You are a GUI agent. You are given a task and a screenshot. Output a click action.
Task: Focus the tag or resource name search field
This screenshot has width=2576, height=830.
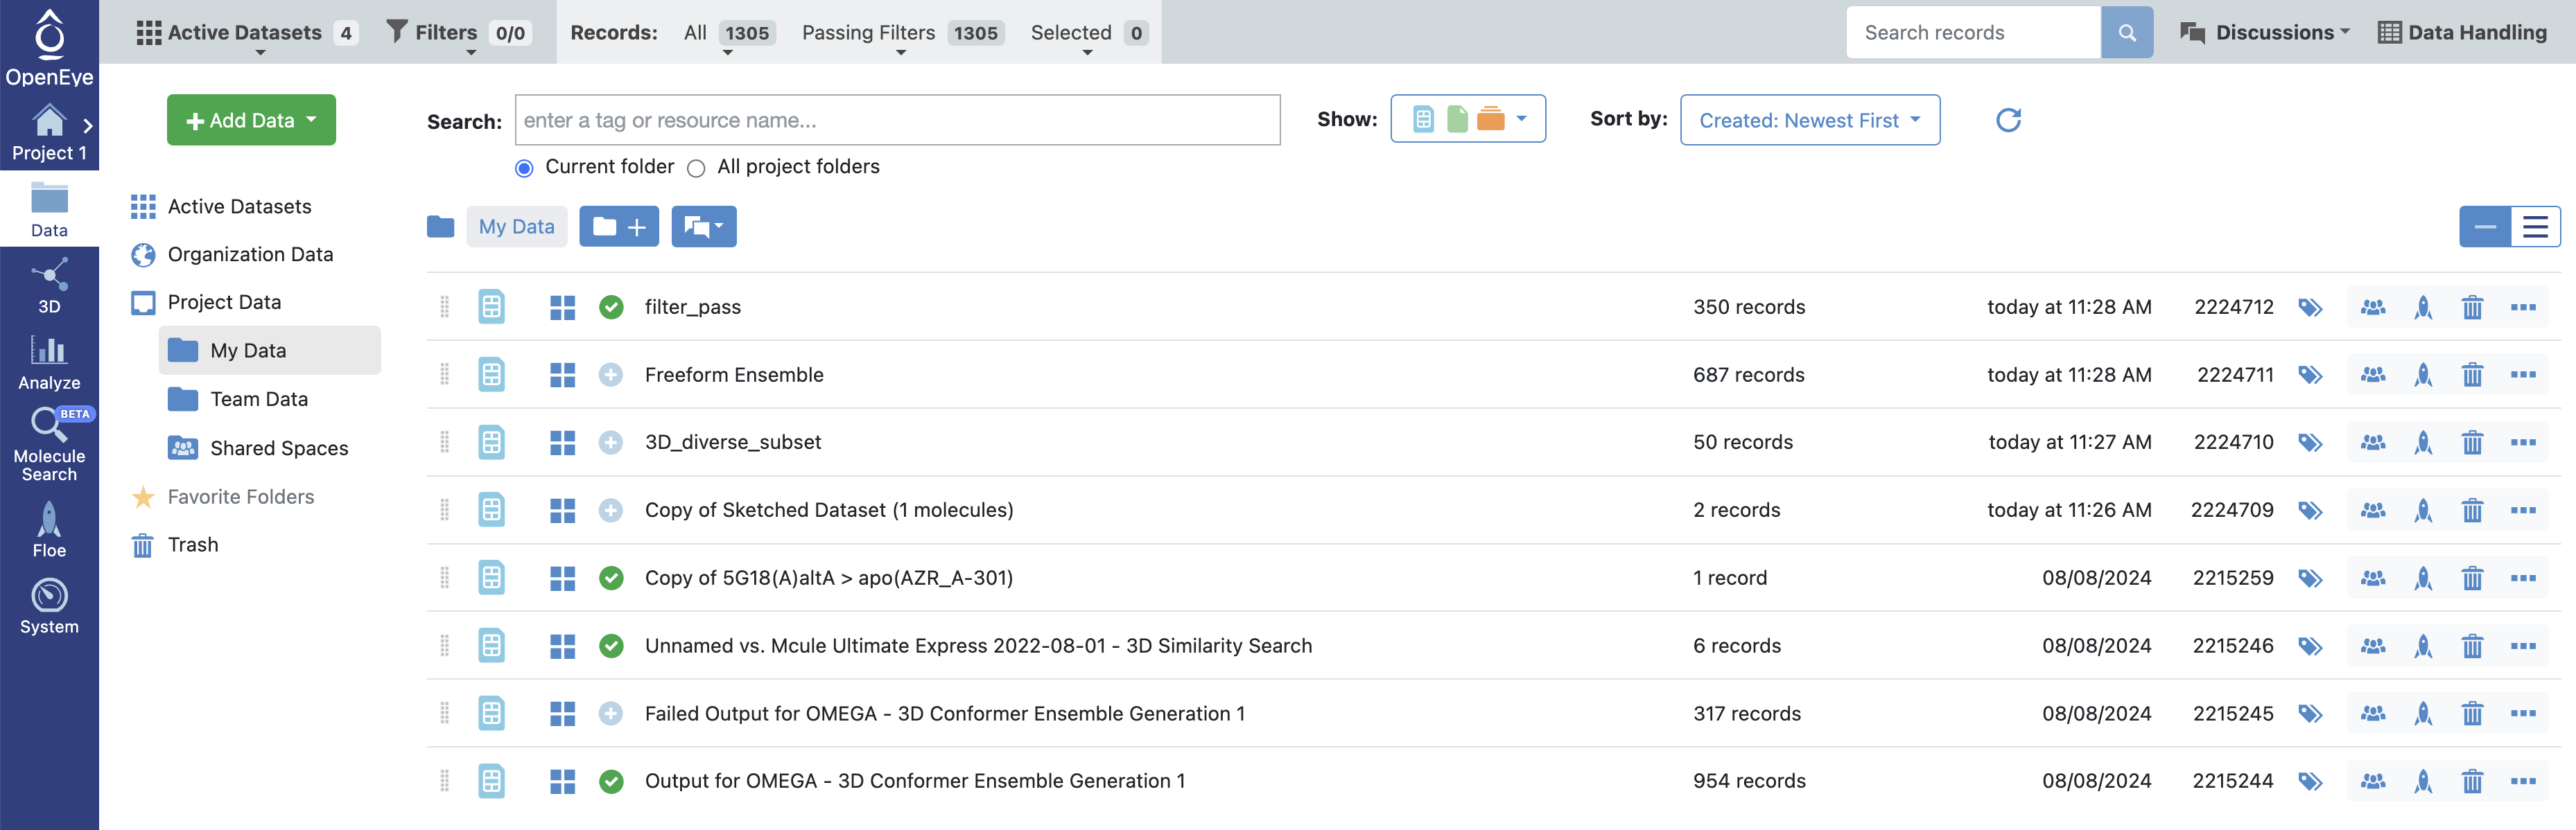897,120
